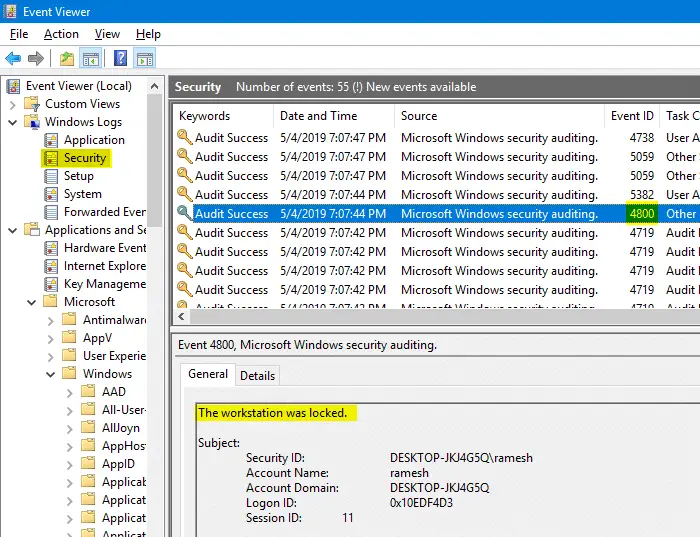700x537 pixels.
Task: Click the key icon on selected 4800 row
Action: pyautogui.click(x=184, y=212)
